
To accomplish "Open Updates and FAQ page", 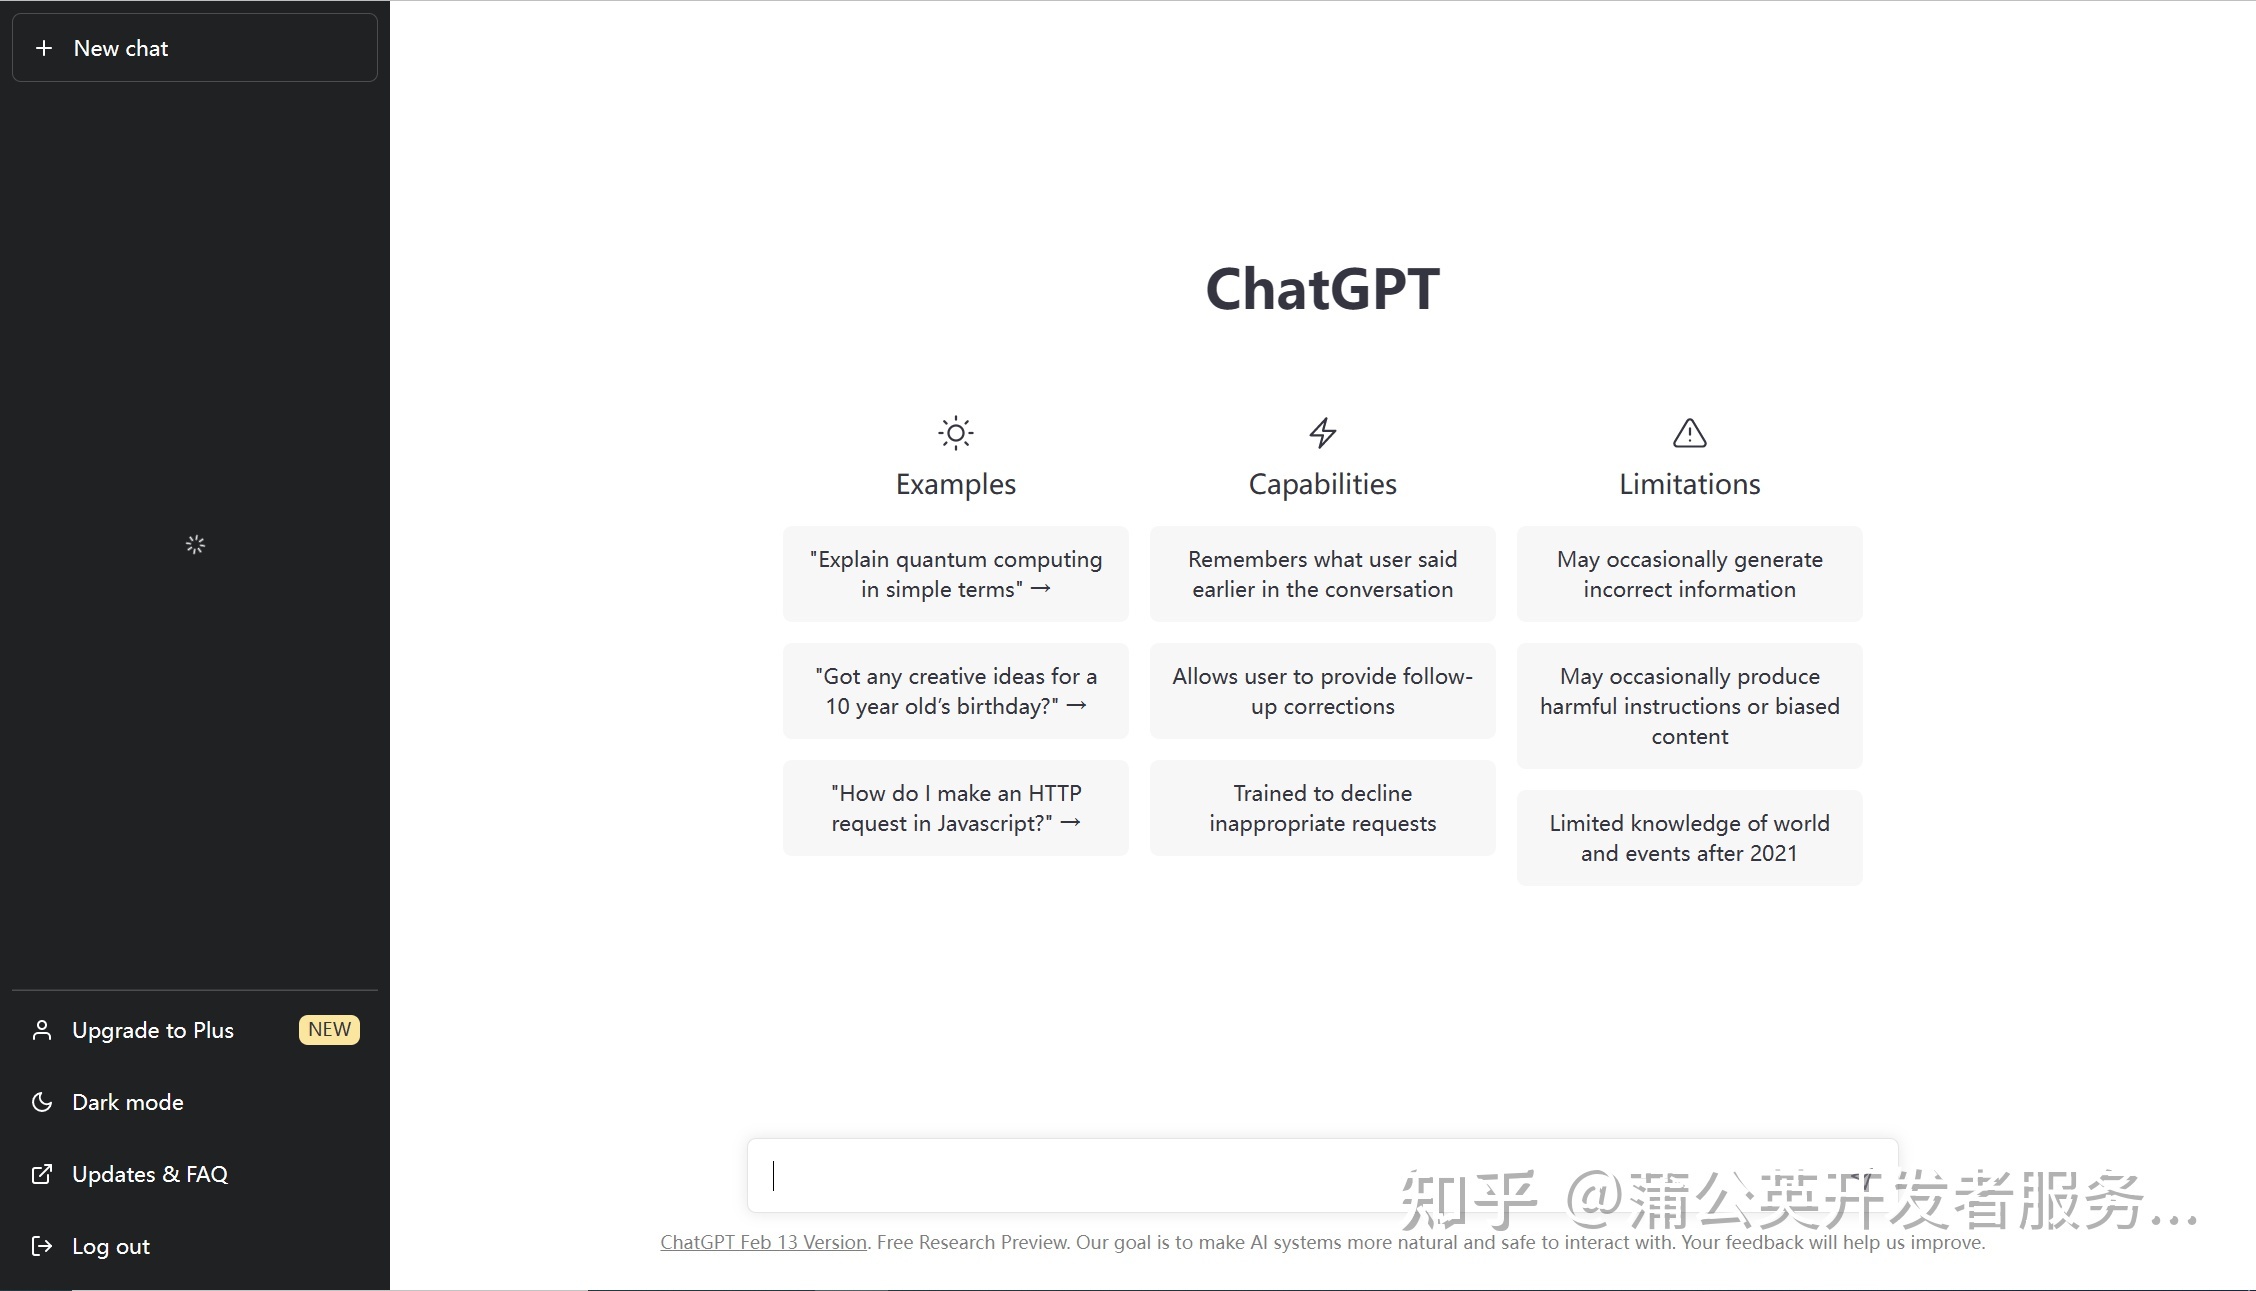I will click(x=150, y=1173).
